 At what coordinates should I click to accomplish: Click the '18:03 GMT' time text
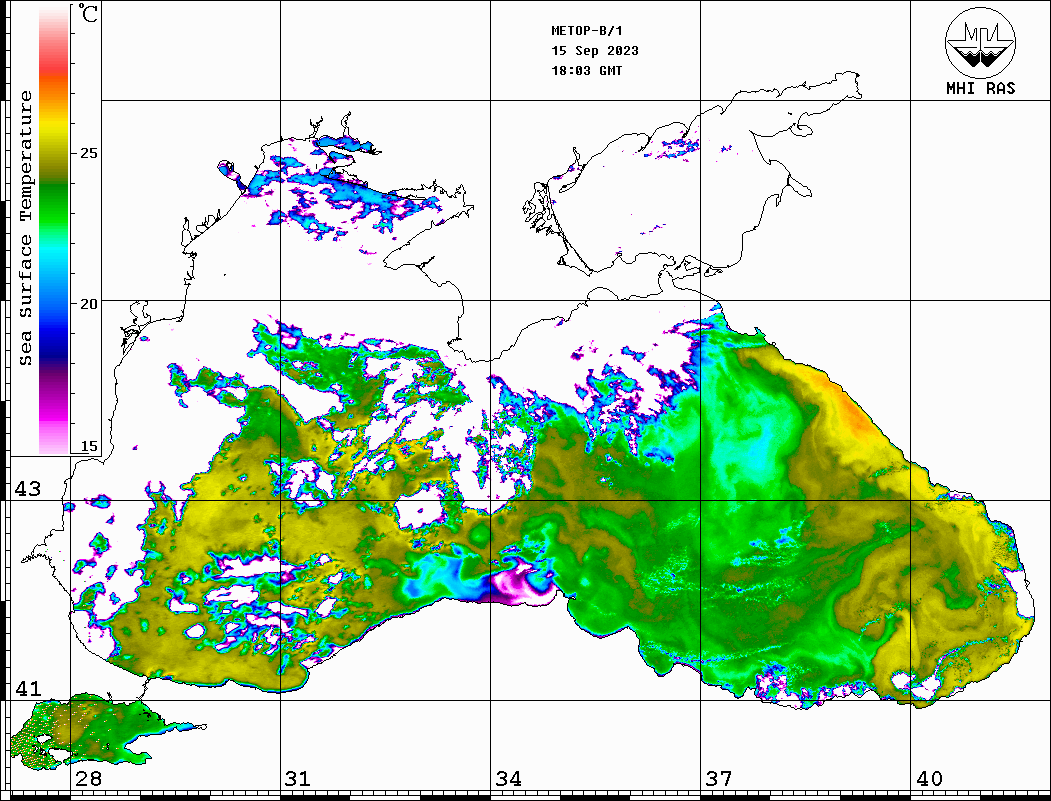coord(586,70)
